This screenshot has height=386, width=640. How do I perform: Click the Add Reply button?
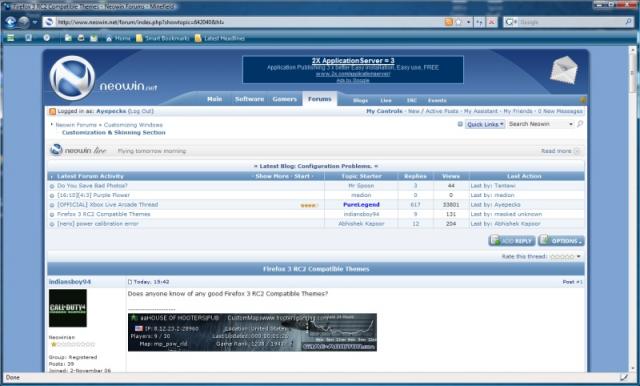[512, 241]
